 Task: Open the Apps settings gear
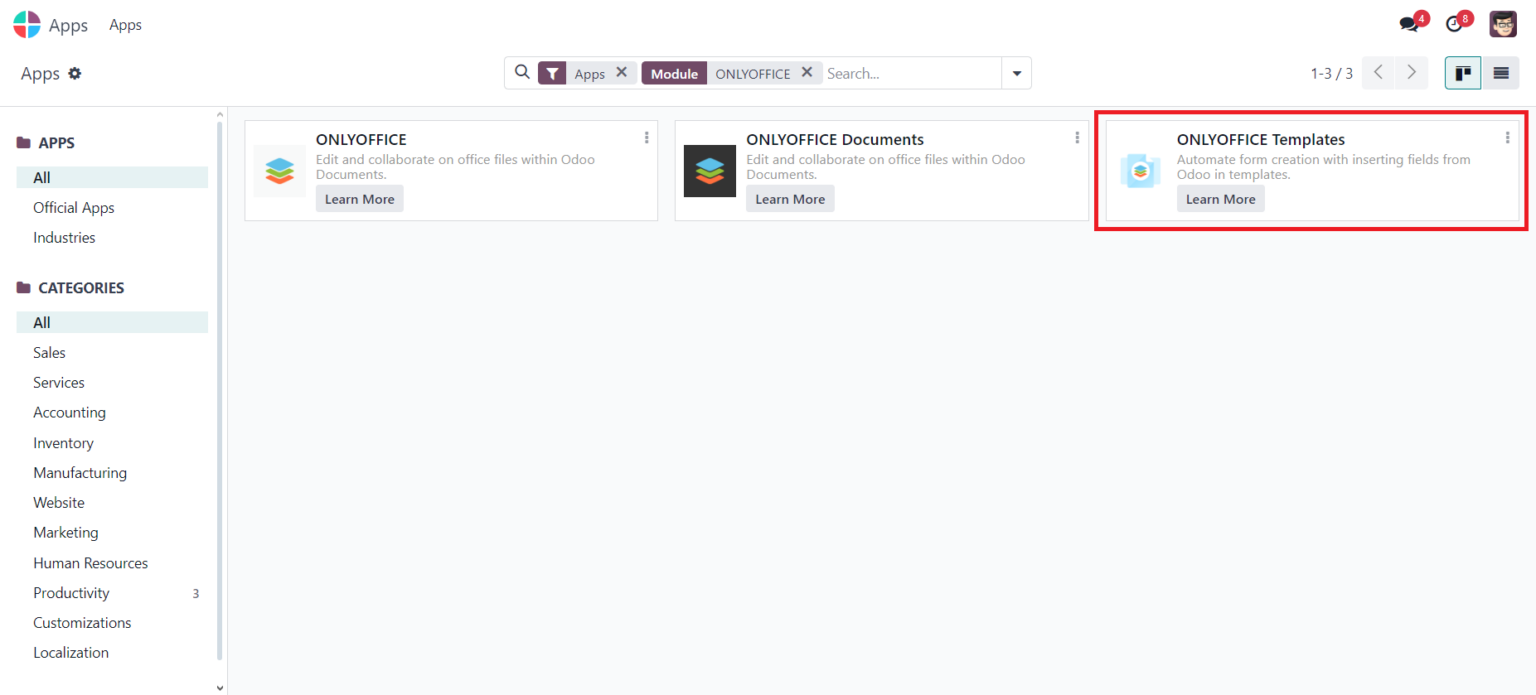pyautogui.click(x=76, y=73)
